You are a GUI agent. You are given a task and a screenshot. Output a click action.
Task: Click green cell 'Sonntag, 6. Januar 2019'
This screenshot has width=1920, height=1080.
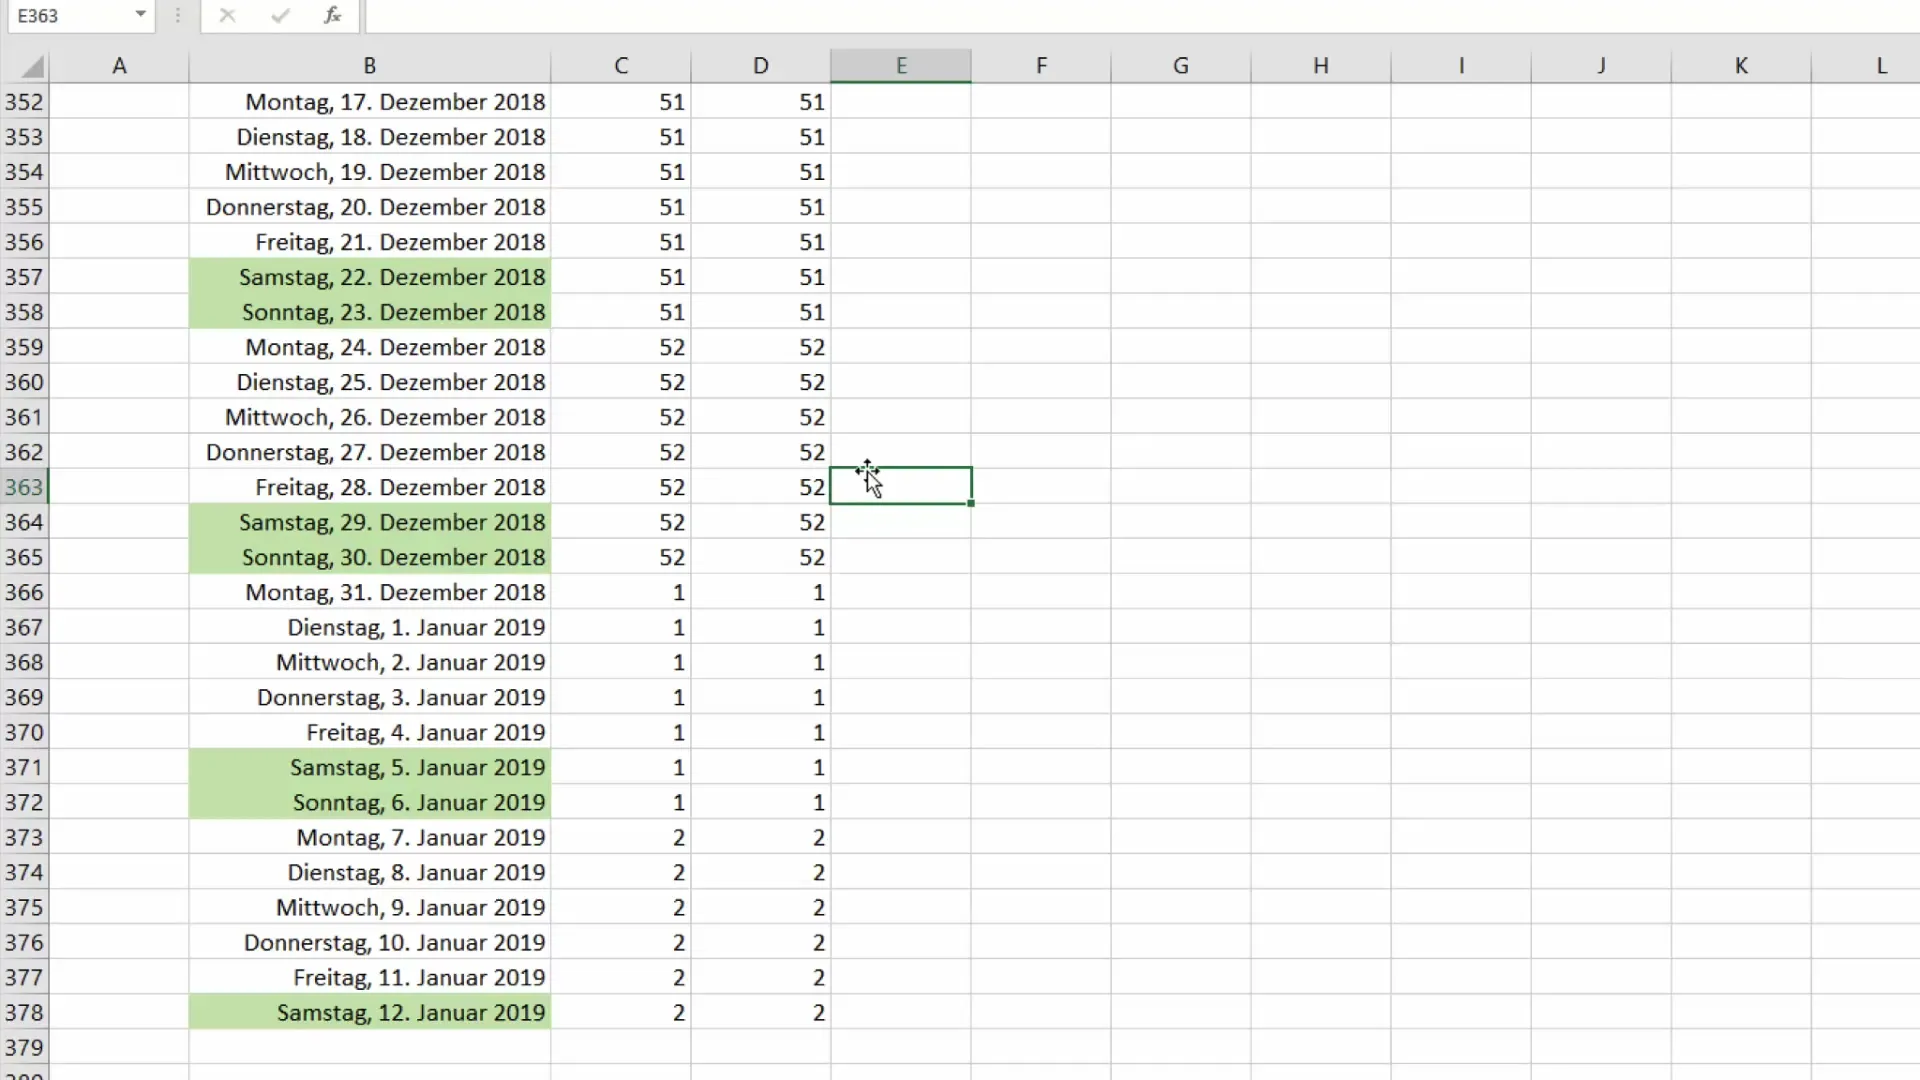coord(370,802)
